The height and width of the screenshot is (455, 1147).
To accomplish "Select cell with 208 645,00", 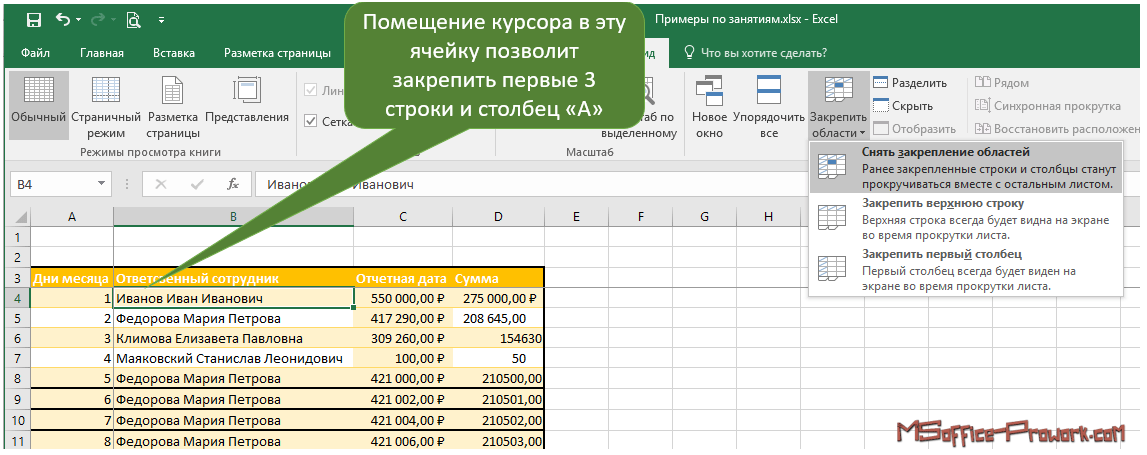I will 498,319.
